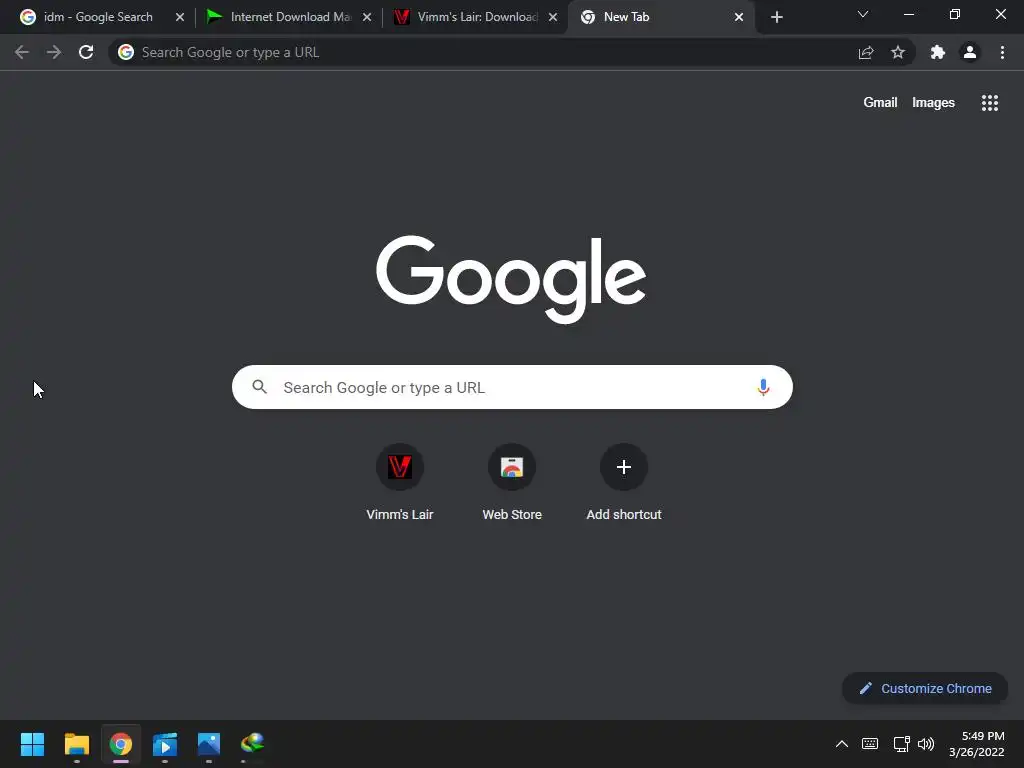The height and width of the screenshot is (768, 1024).
Task: Bookmark this tab with the star icon
Action: [x=898, y=52]
